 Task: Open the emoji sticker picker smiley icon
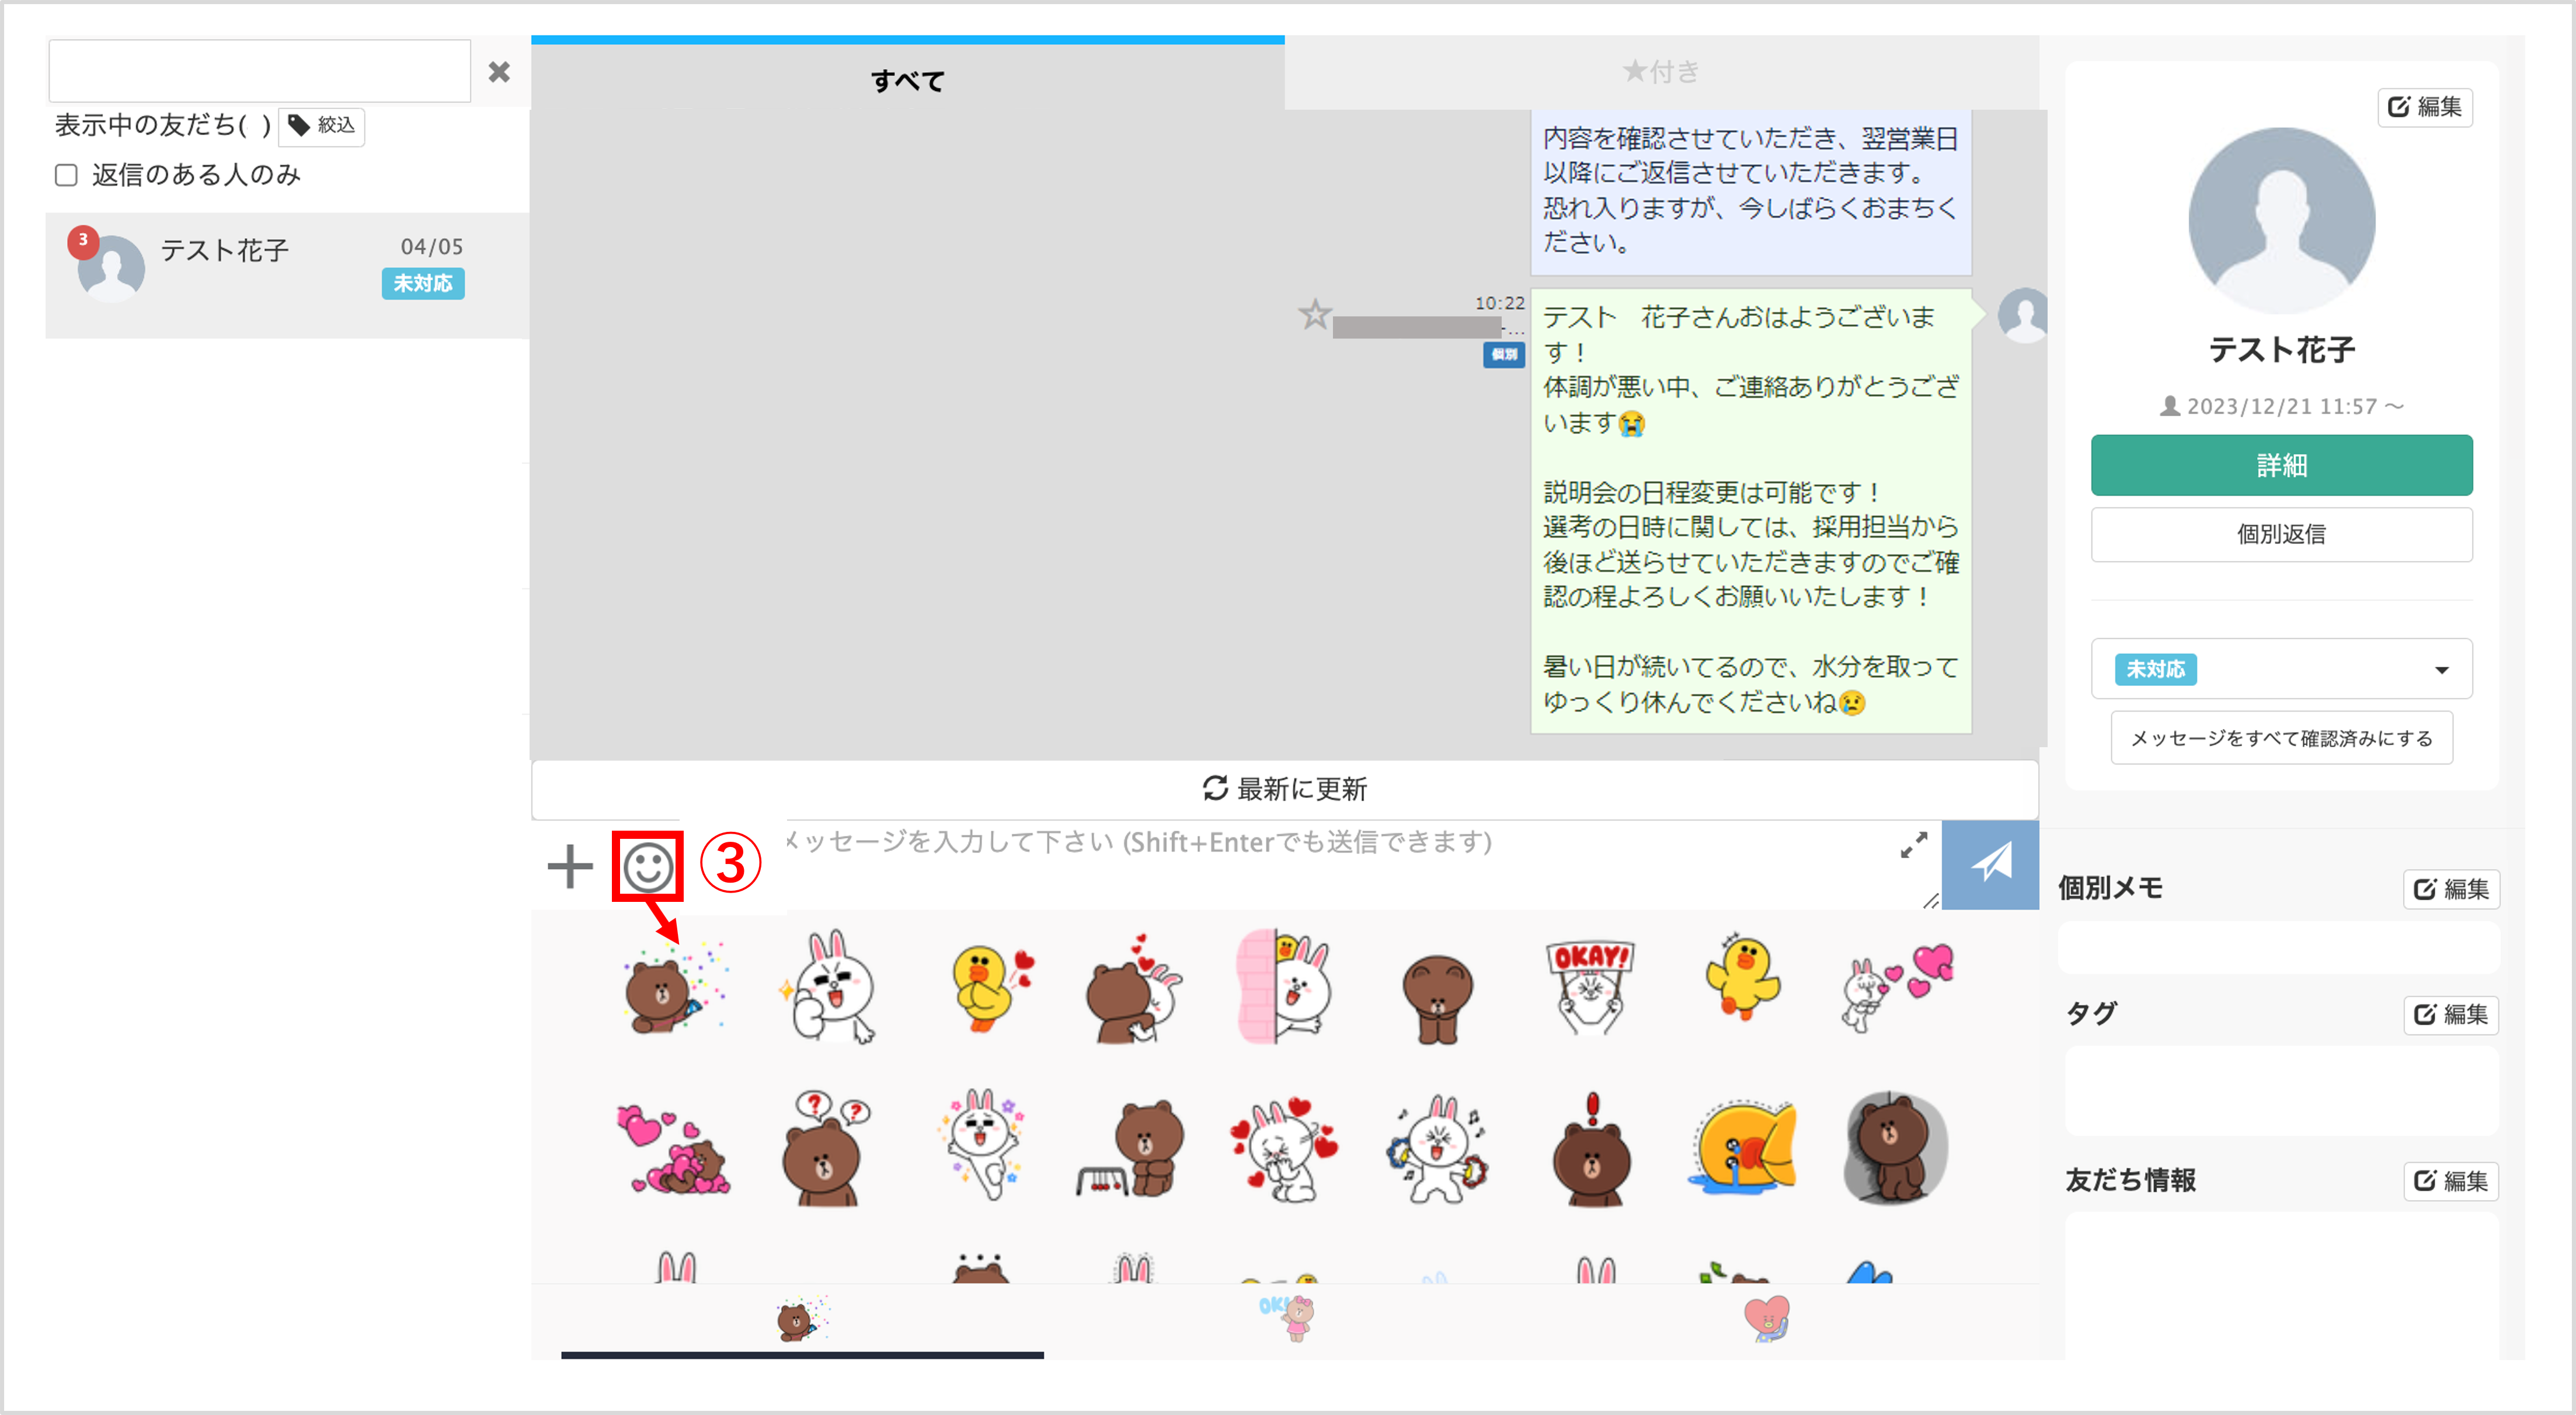[648, 866]
